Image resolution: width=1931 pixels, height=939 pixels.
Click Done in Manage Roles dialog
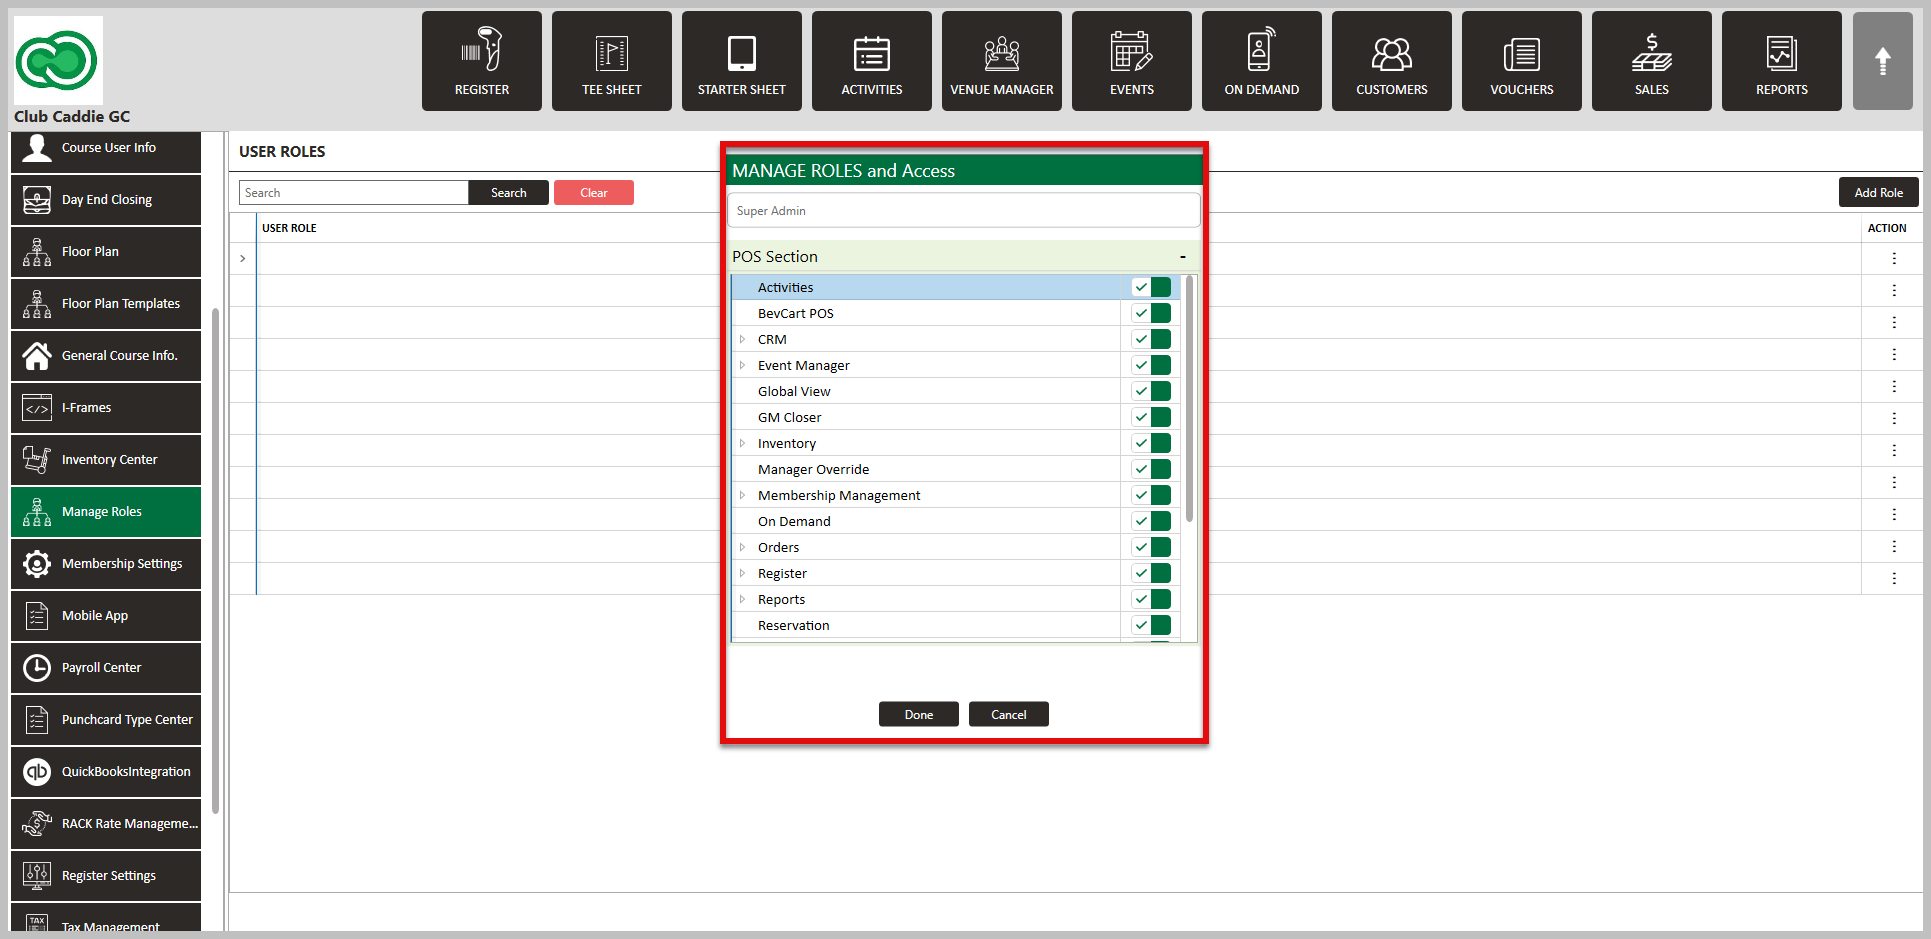(919, 714)
